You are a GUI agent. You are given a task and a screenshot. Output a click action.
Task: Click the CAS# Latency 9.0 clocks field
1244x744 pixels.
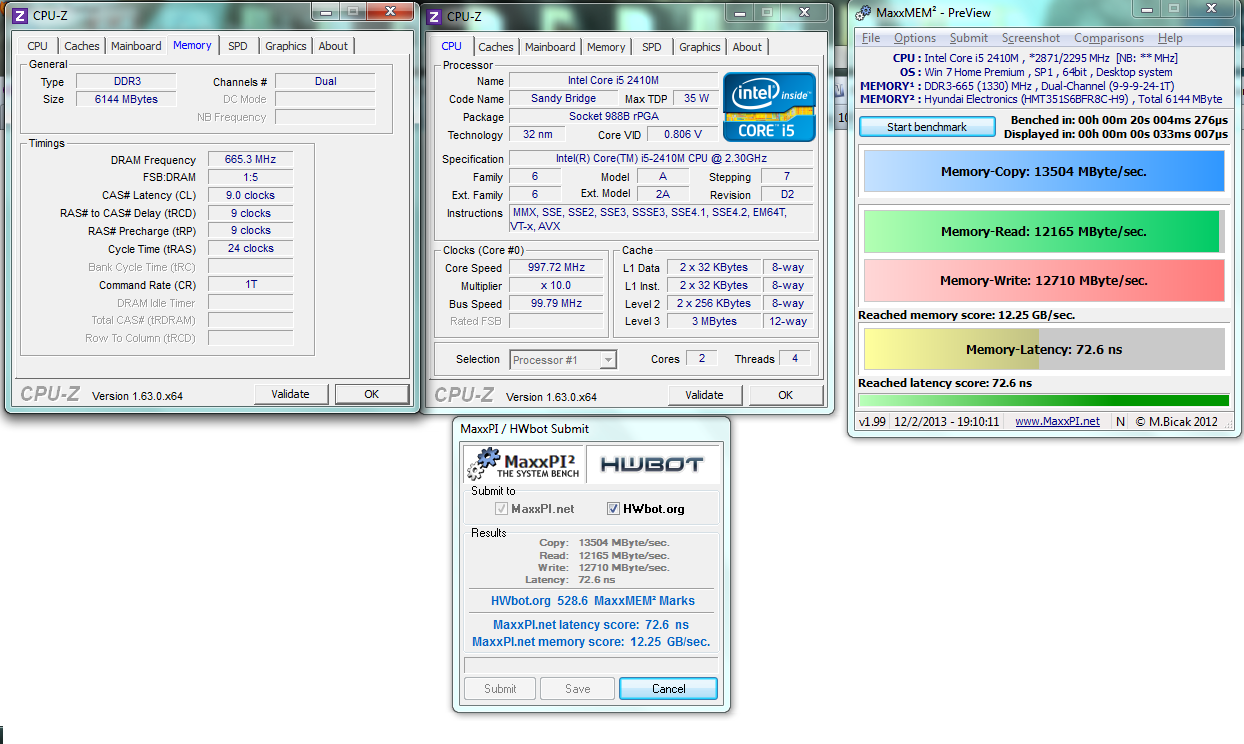tap(250, 195)
